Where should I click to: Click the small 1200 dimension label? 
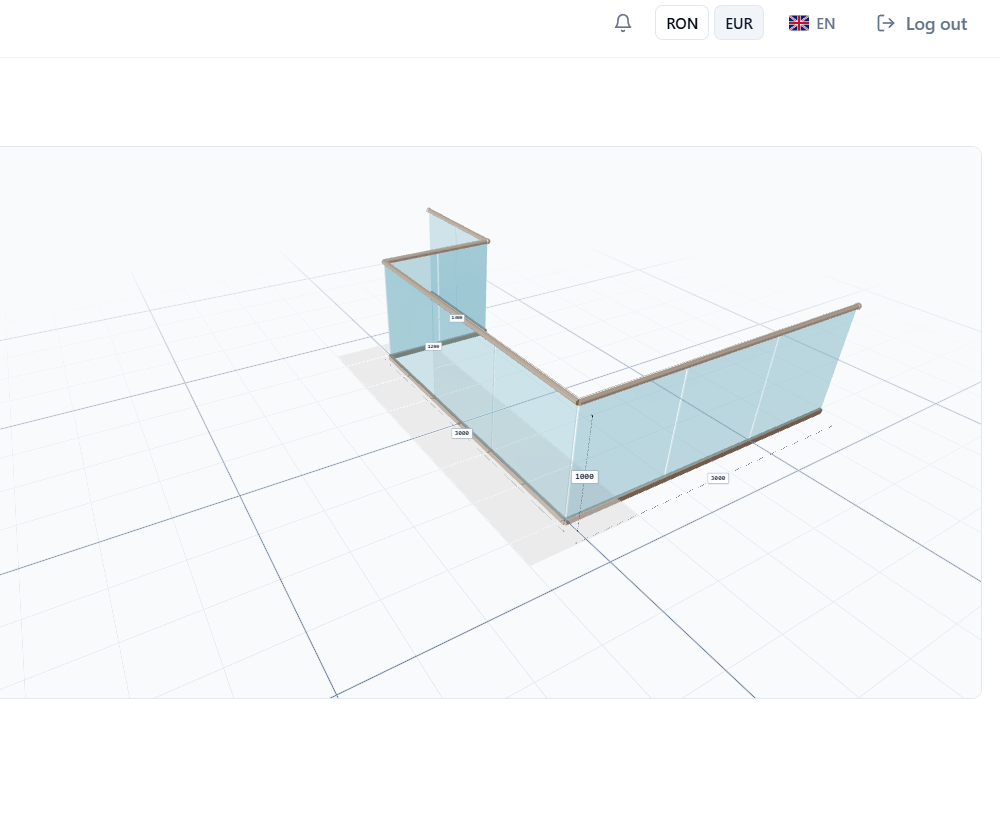pyautogui.click(x=433, y=346)
